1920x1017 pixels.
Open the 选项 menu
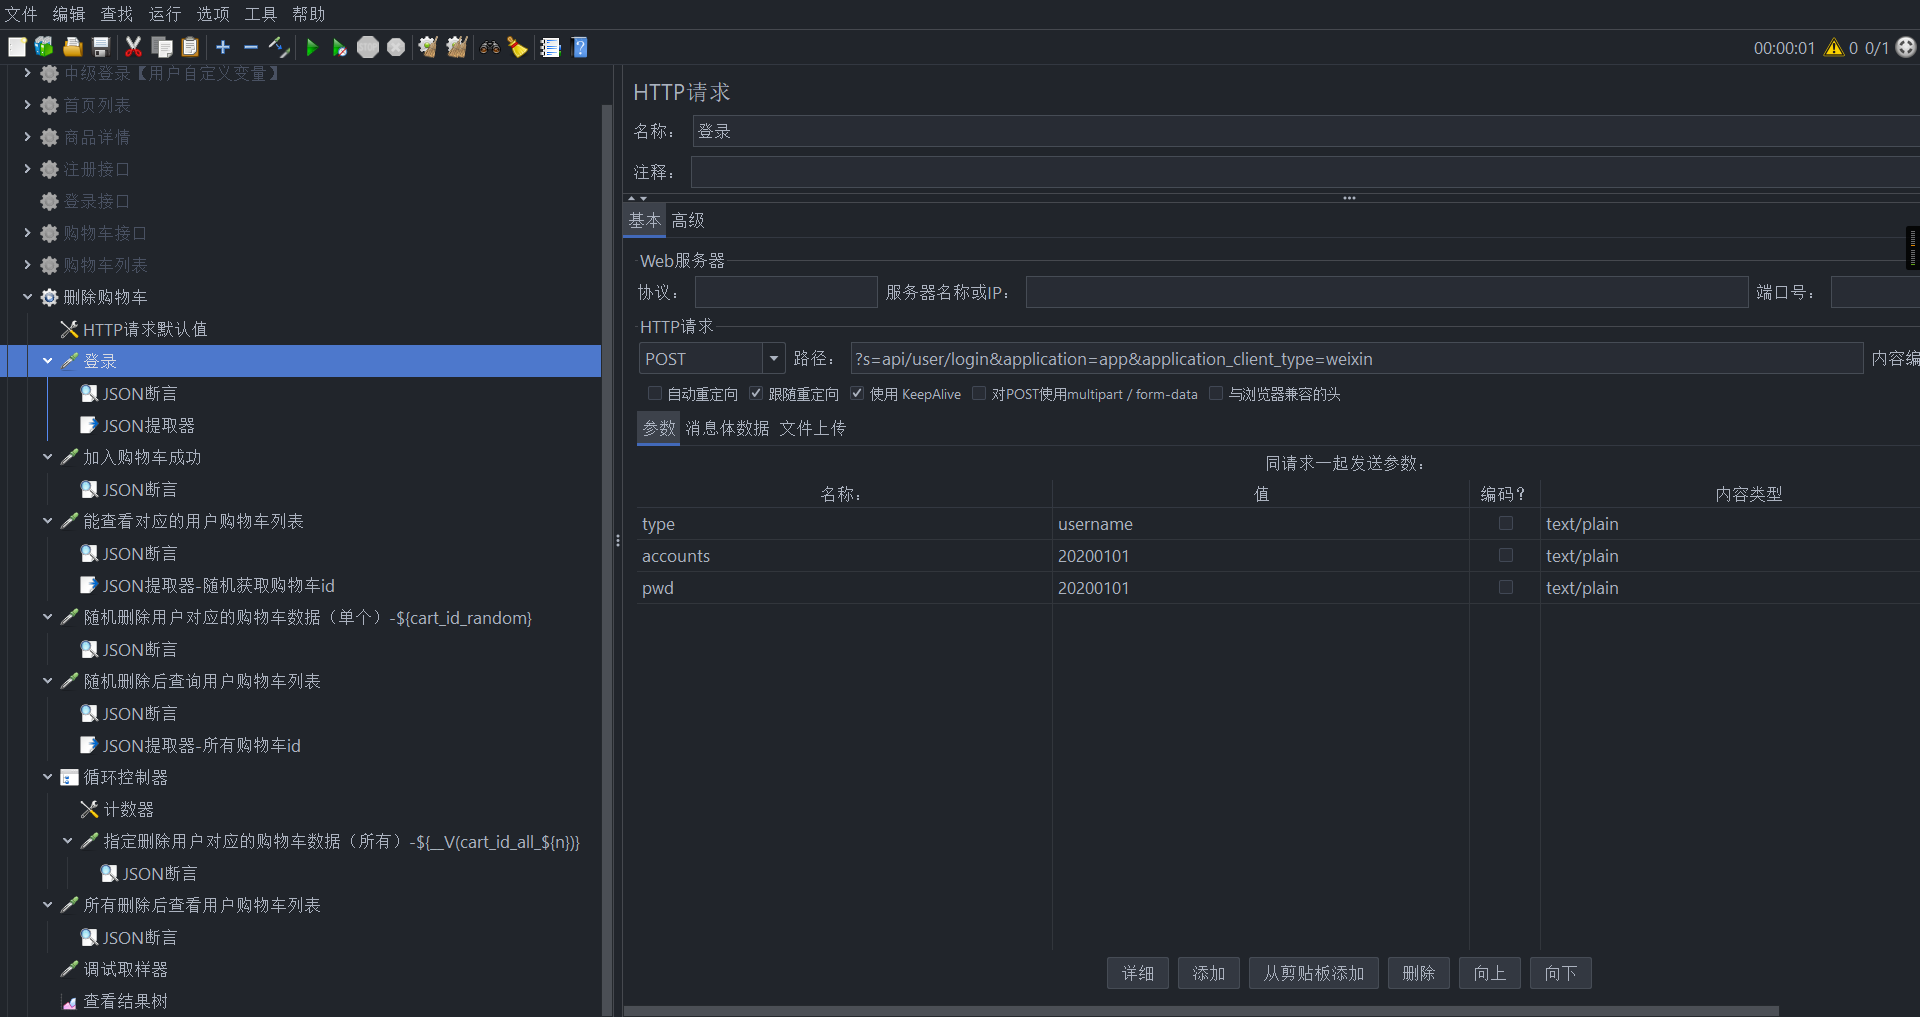(x=213, y=14)
